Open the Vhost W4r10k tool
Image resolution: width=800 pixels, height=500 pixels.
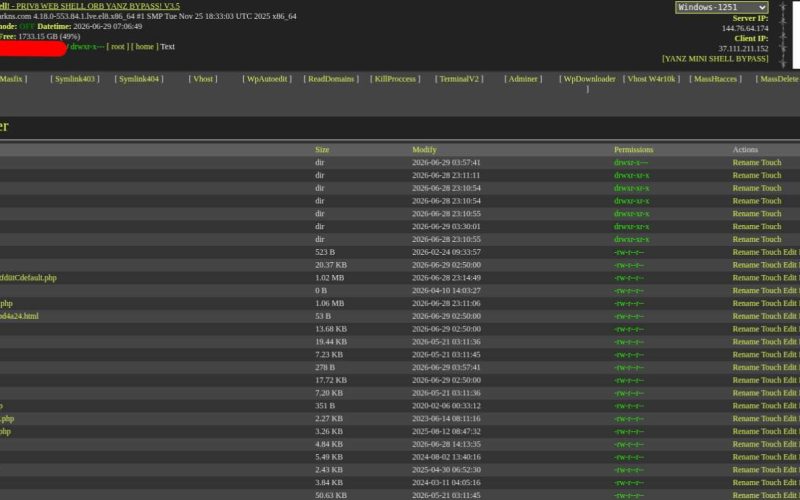point(651,79)
